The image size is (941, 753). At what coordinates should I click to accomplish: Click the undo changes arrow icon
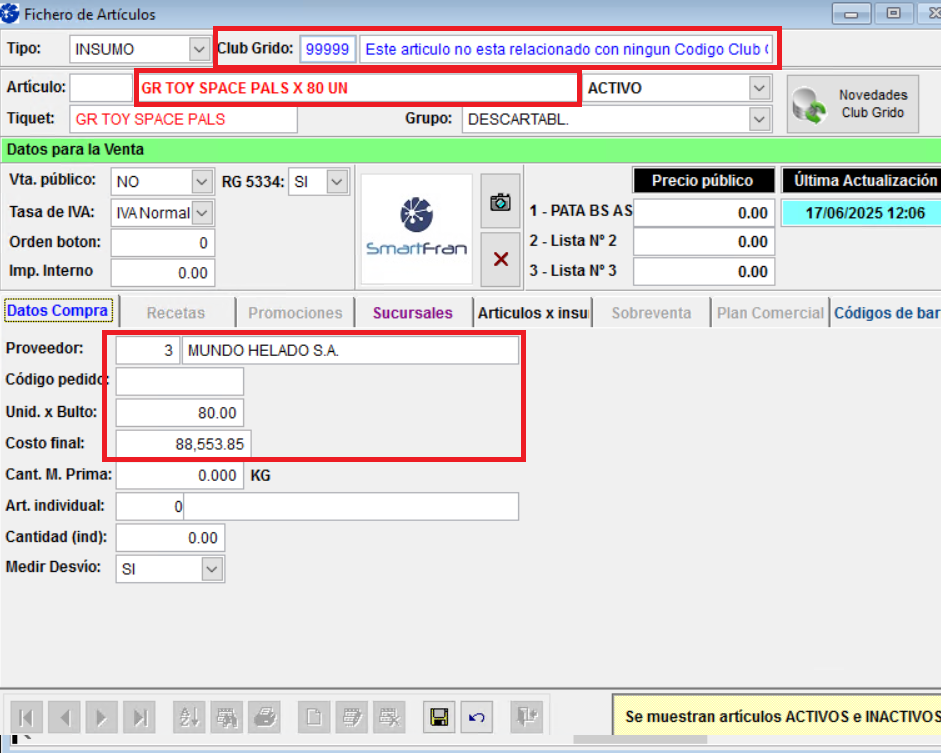tap(477, 716)
